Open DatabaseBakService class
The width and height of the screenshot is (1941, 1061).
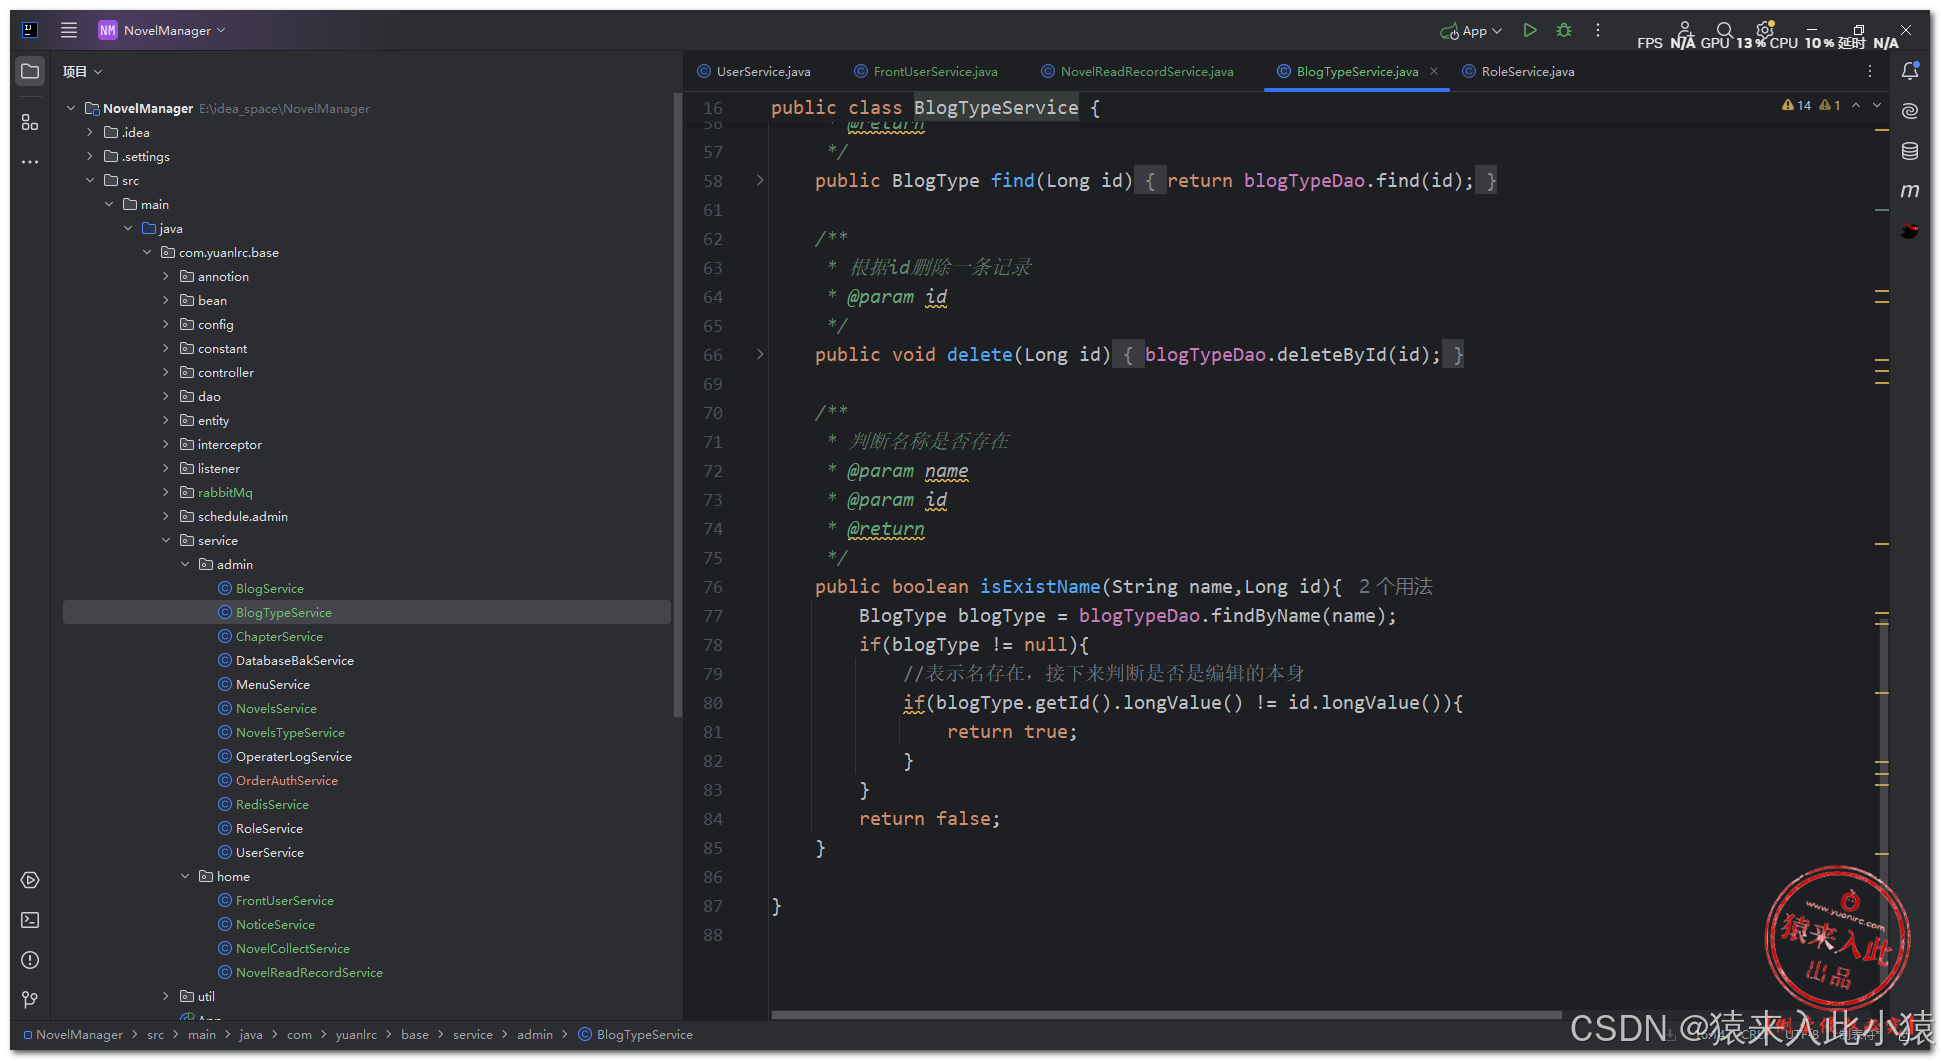coord(295,660)
